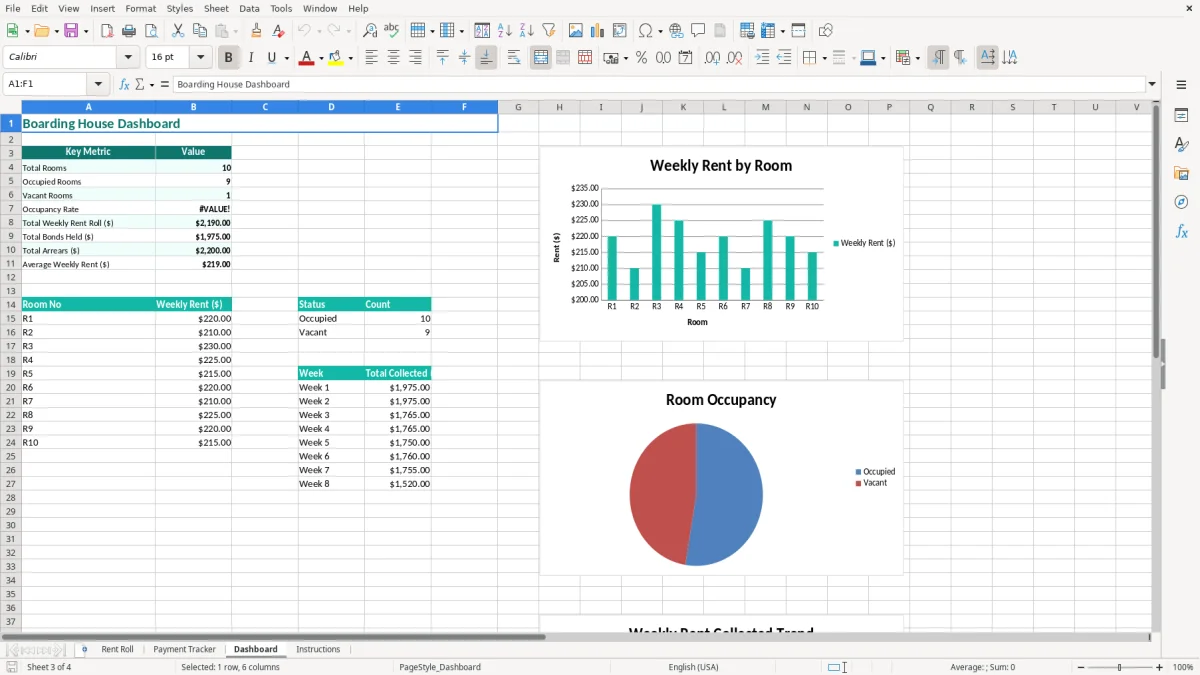Toggle Center Horizontally alignment

pyautogui.click(x=393, y=58)
